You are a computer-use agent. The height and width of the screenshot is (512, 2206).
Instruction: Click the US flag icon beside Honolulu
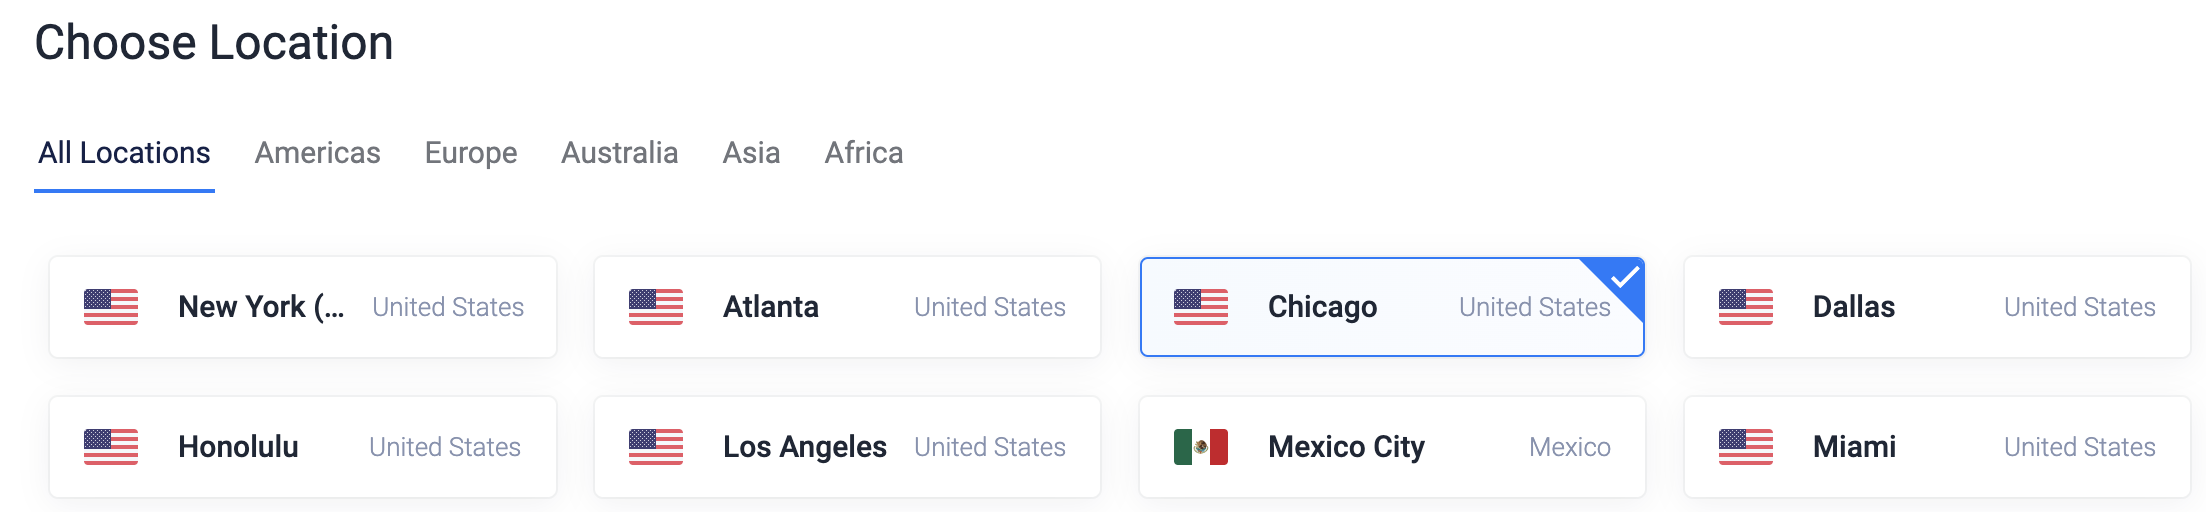pyautogui.click(x=111, y=447)
